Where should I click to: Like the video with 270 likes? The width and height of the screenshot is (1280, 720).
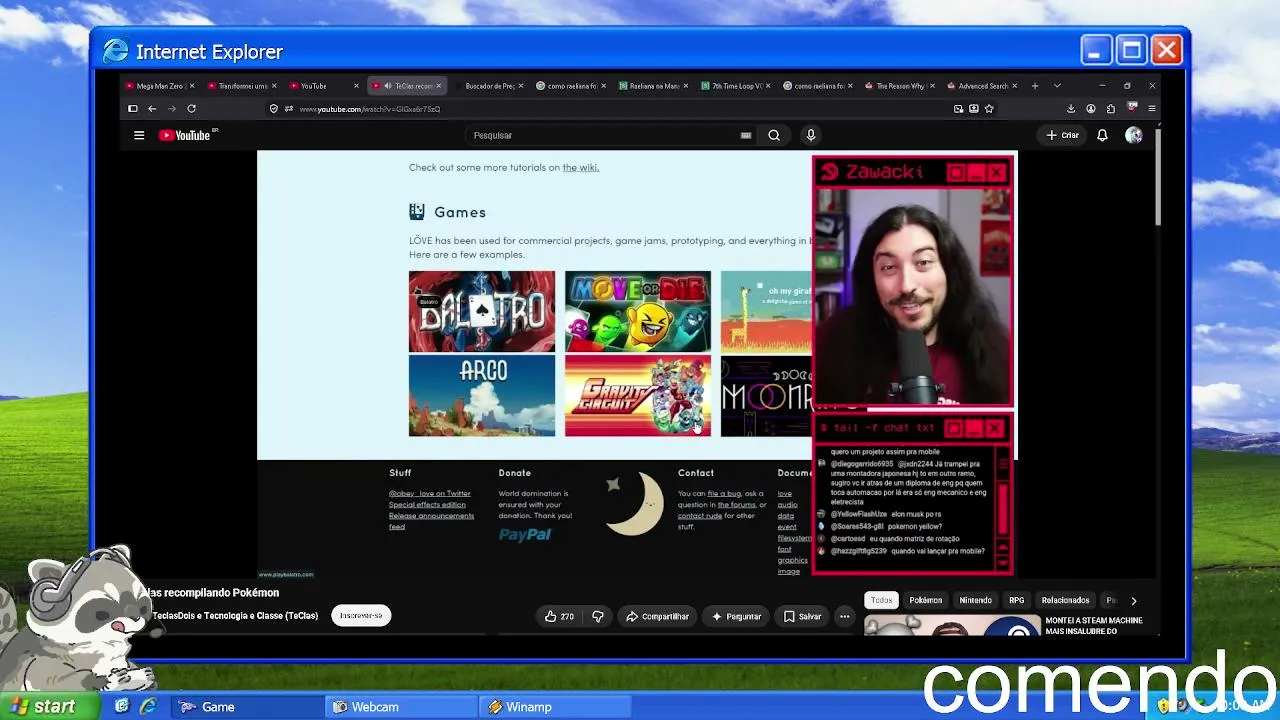coord(559,616)
